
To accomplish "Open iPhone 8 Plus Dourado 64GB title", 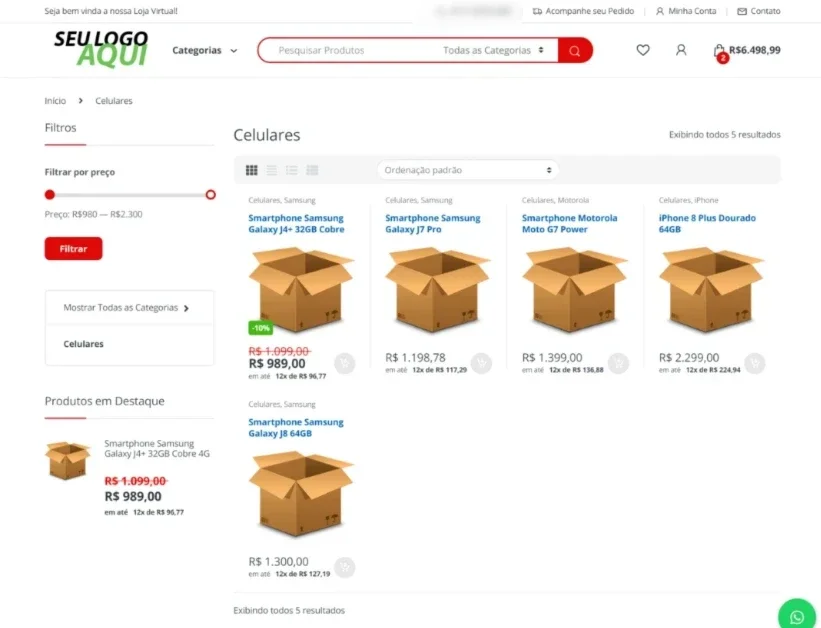I will point(707,224).
